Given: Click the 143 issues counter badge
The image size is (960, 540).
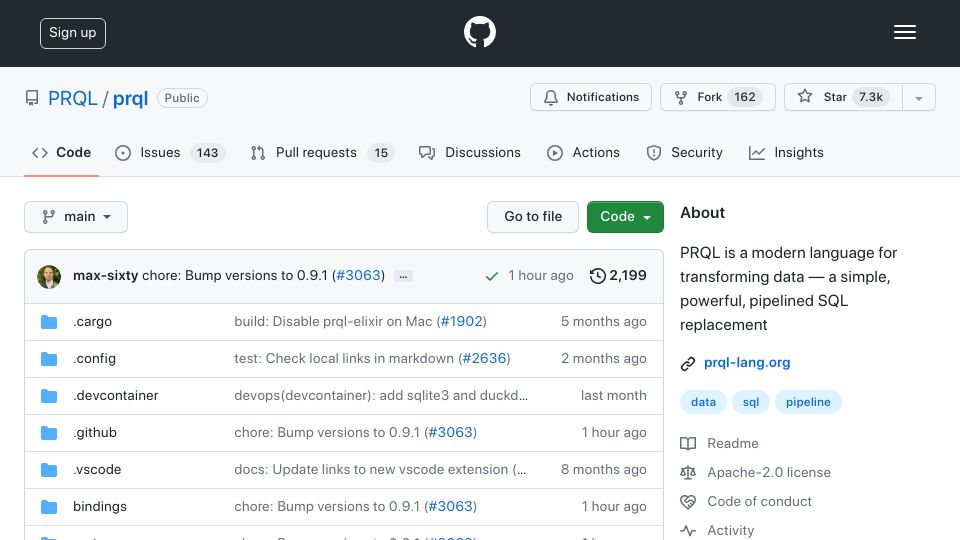Looking at the screenshot, I should point(208,152).
